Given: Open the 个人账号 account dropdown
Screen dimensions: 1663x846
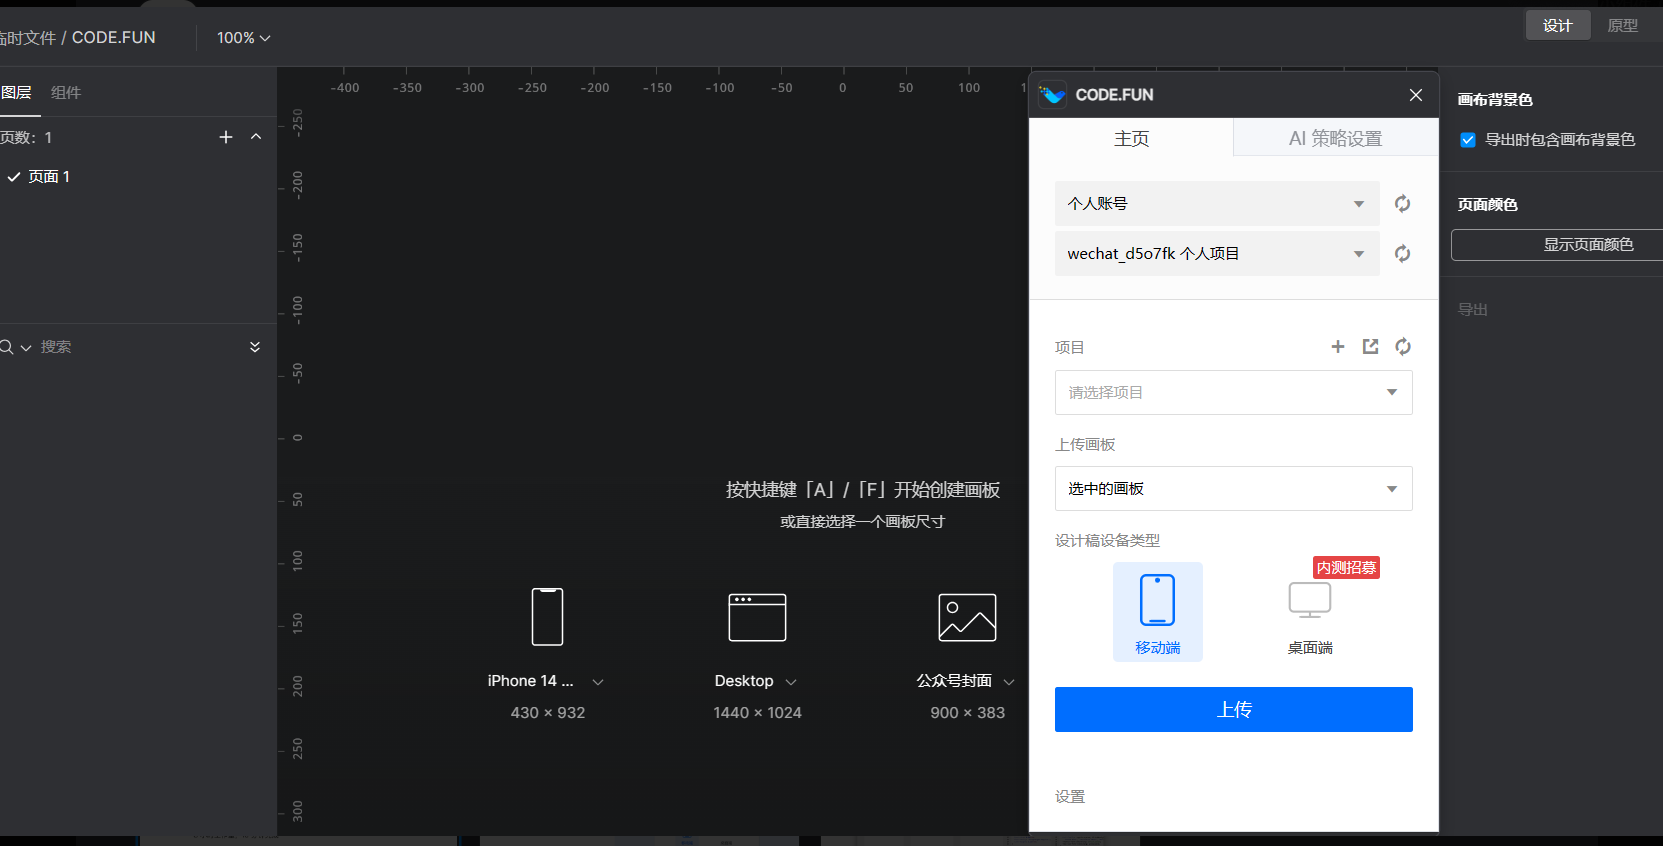Looking at the screenshot, I should click(1217, 203).
